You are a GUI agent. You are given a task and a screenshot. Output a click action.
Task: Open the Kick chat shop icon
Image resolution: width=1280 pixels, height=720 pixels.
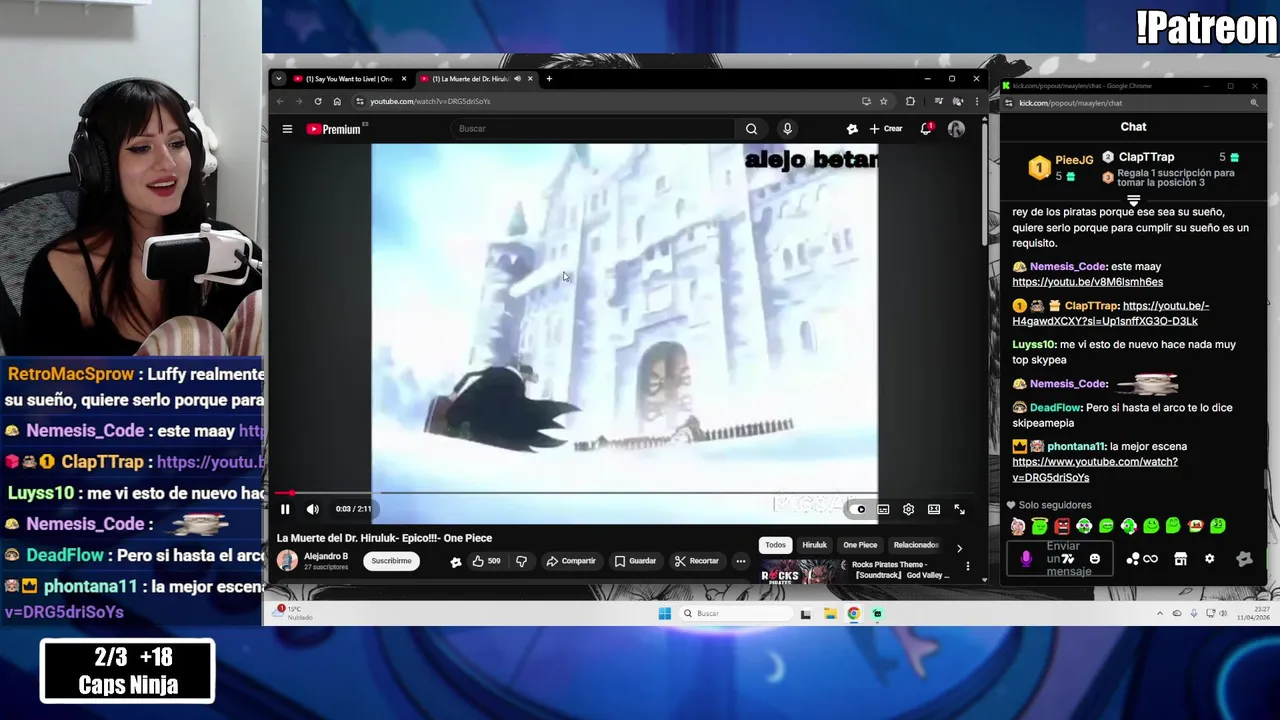pyautogui.click(x=1180, y=559)
